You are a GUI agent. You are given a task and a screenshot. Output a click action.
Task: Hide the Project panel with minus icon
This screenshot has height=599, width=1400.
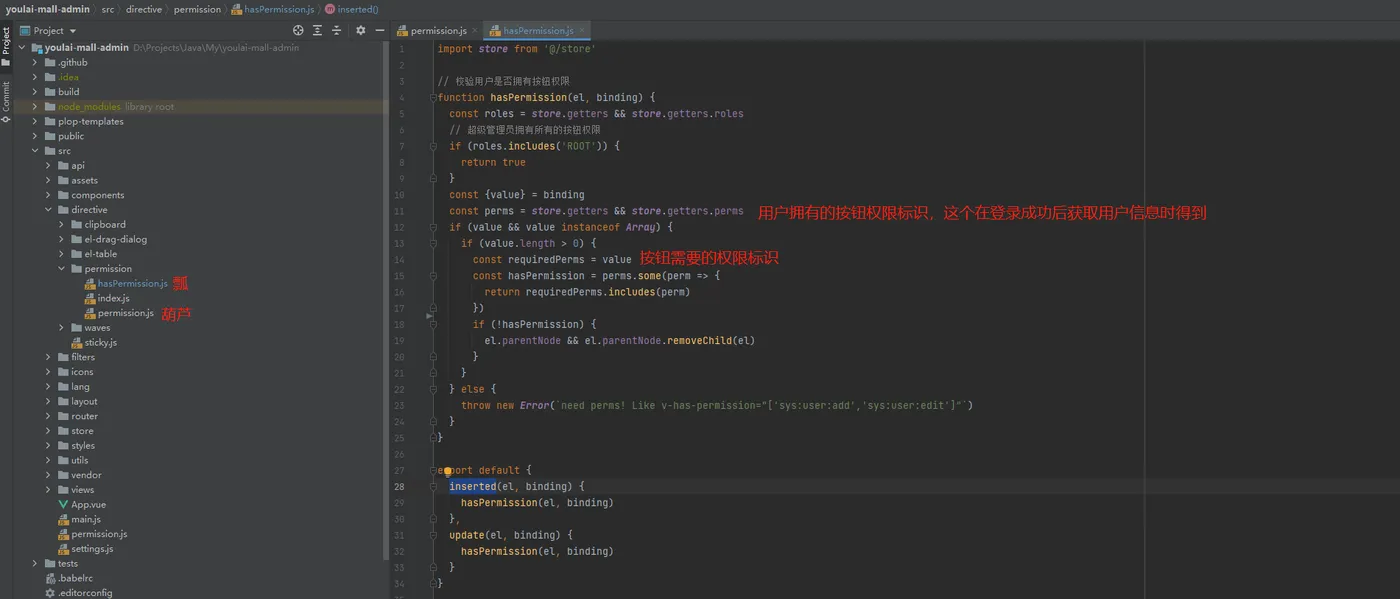(x=380, y=30)
